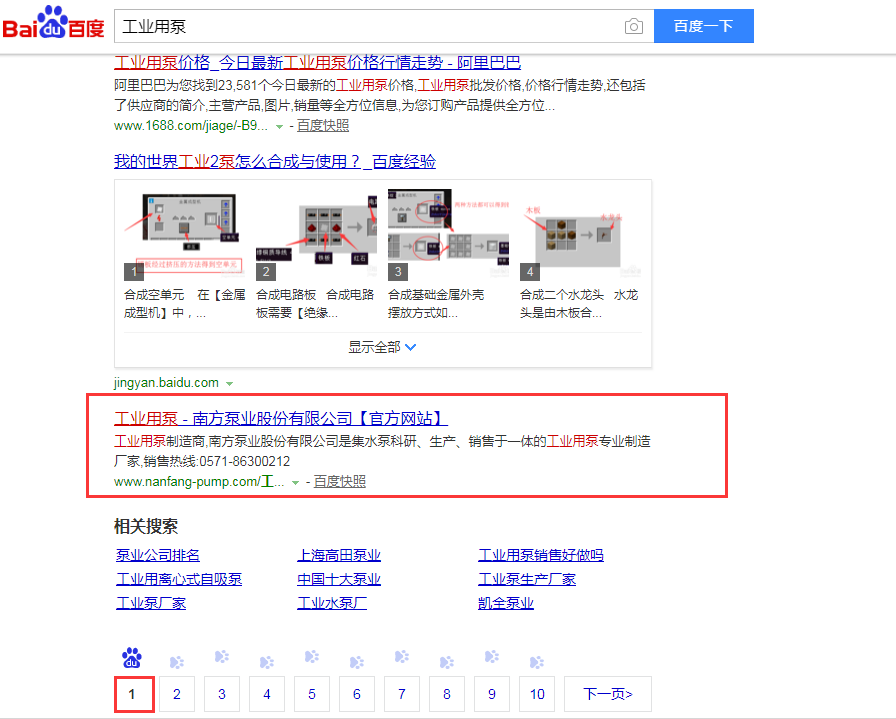Image resolution: width=896 pixels, height=719 pixels.
Task: Select related search 工业用离心式自吸泵
Action: [179, 579]
